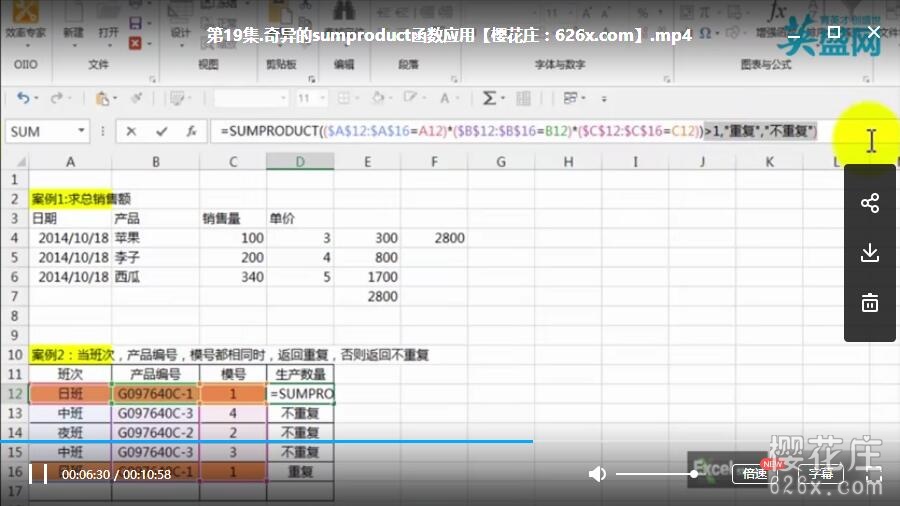Click cell B4 苹果
This screenshot has height=506, width=900.
156,238
